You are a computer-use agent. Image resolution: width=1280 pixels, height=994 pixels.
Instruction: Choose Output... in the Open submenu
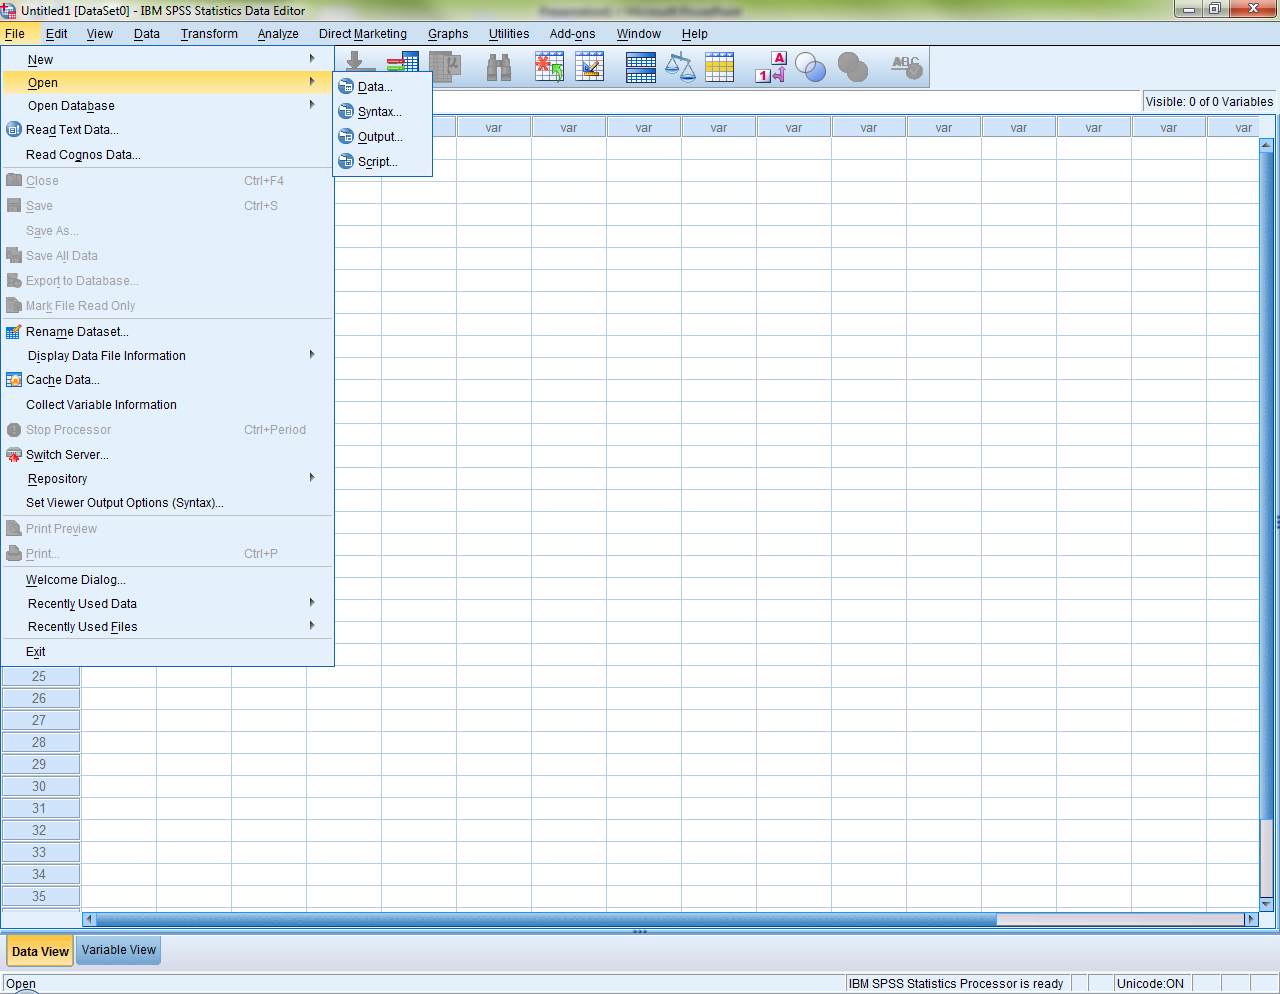[383, 137]
